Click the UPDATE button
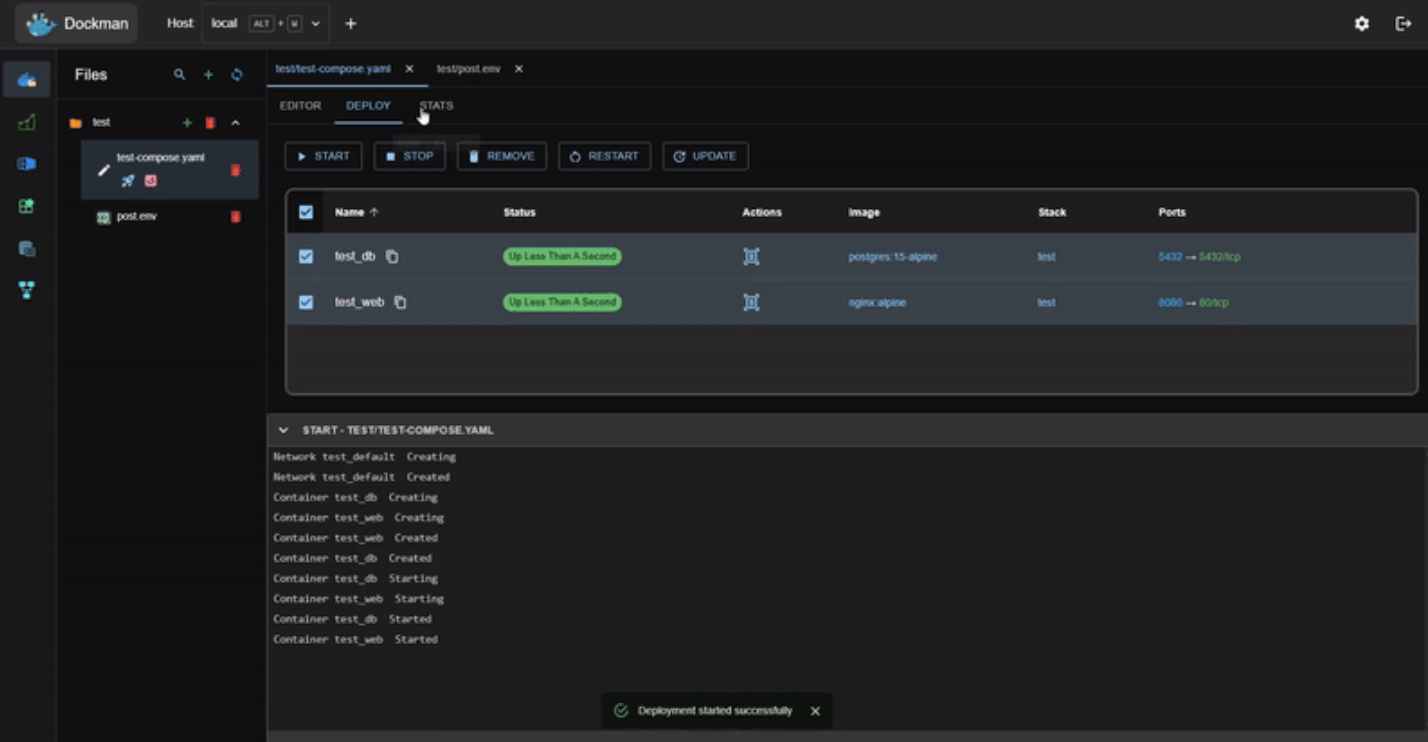This screenshot has height=742, width=1428. (705, 156)
